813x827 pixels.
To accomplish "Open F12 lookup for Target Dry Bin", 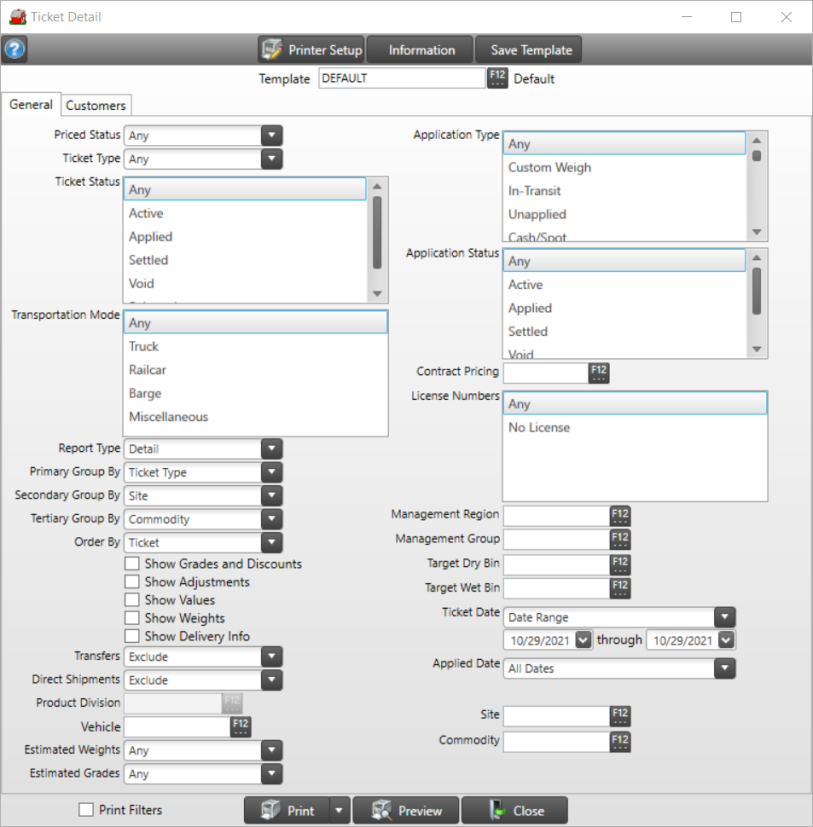I will (620, 564).
